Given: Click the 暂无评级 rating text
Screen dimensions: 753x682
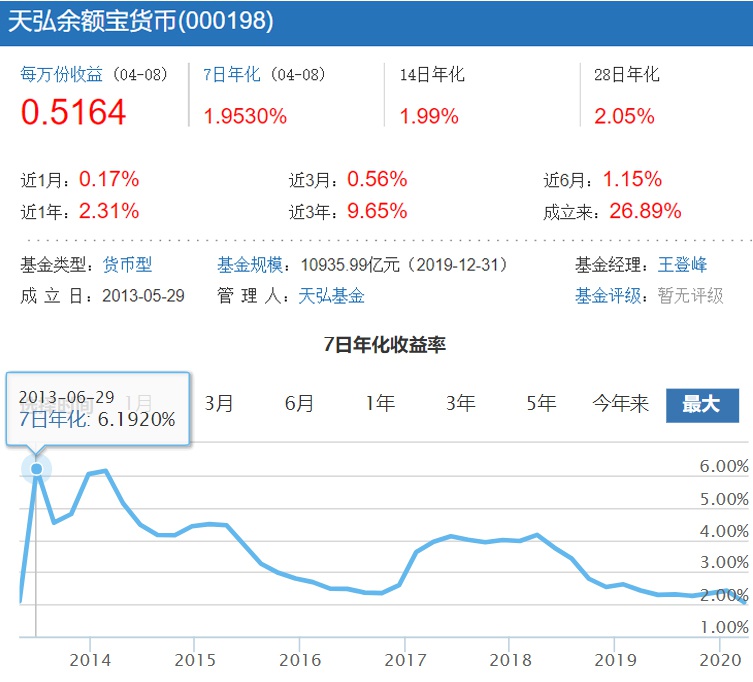Looking at the screenshot, I should click(691, 296).
